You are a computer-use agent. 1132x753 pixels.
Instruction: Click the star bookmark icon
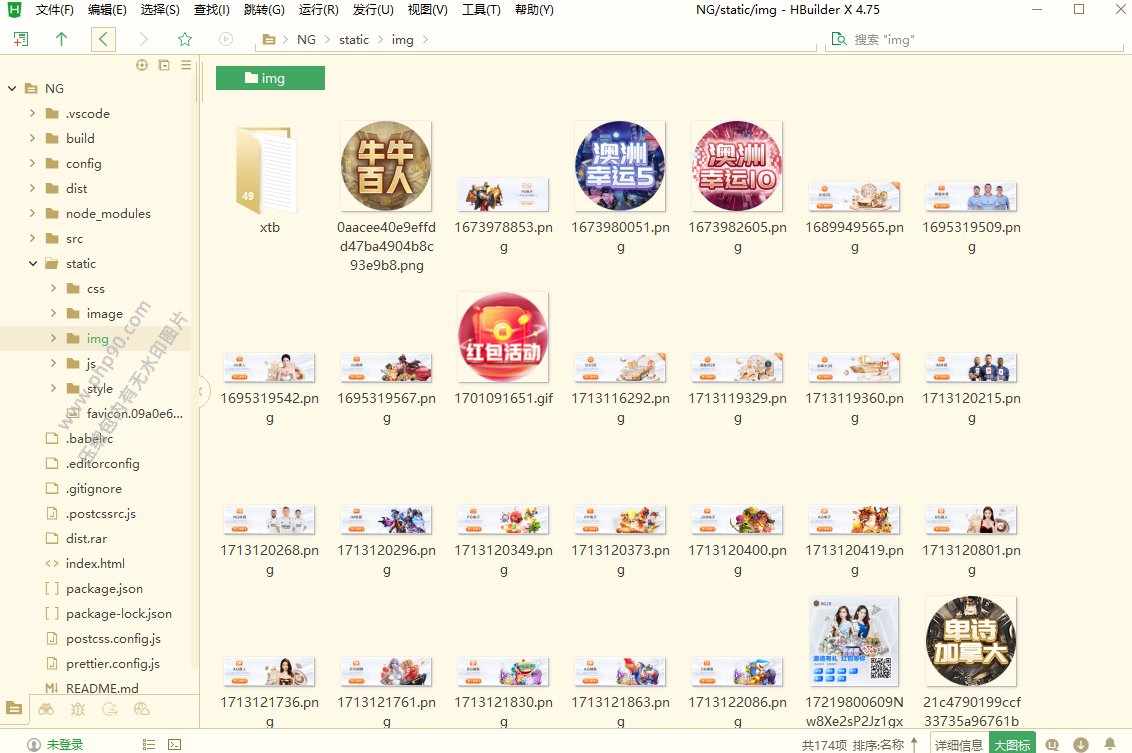185,39
